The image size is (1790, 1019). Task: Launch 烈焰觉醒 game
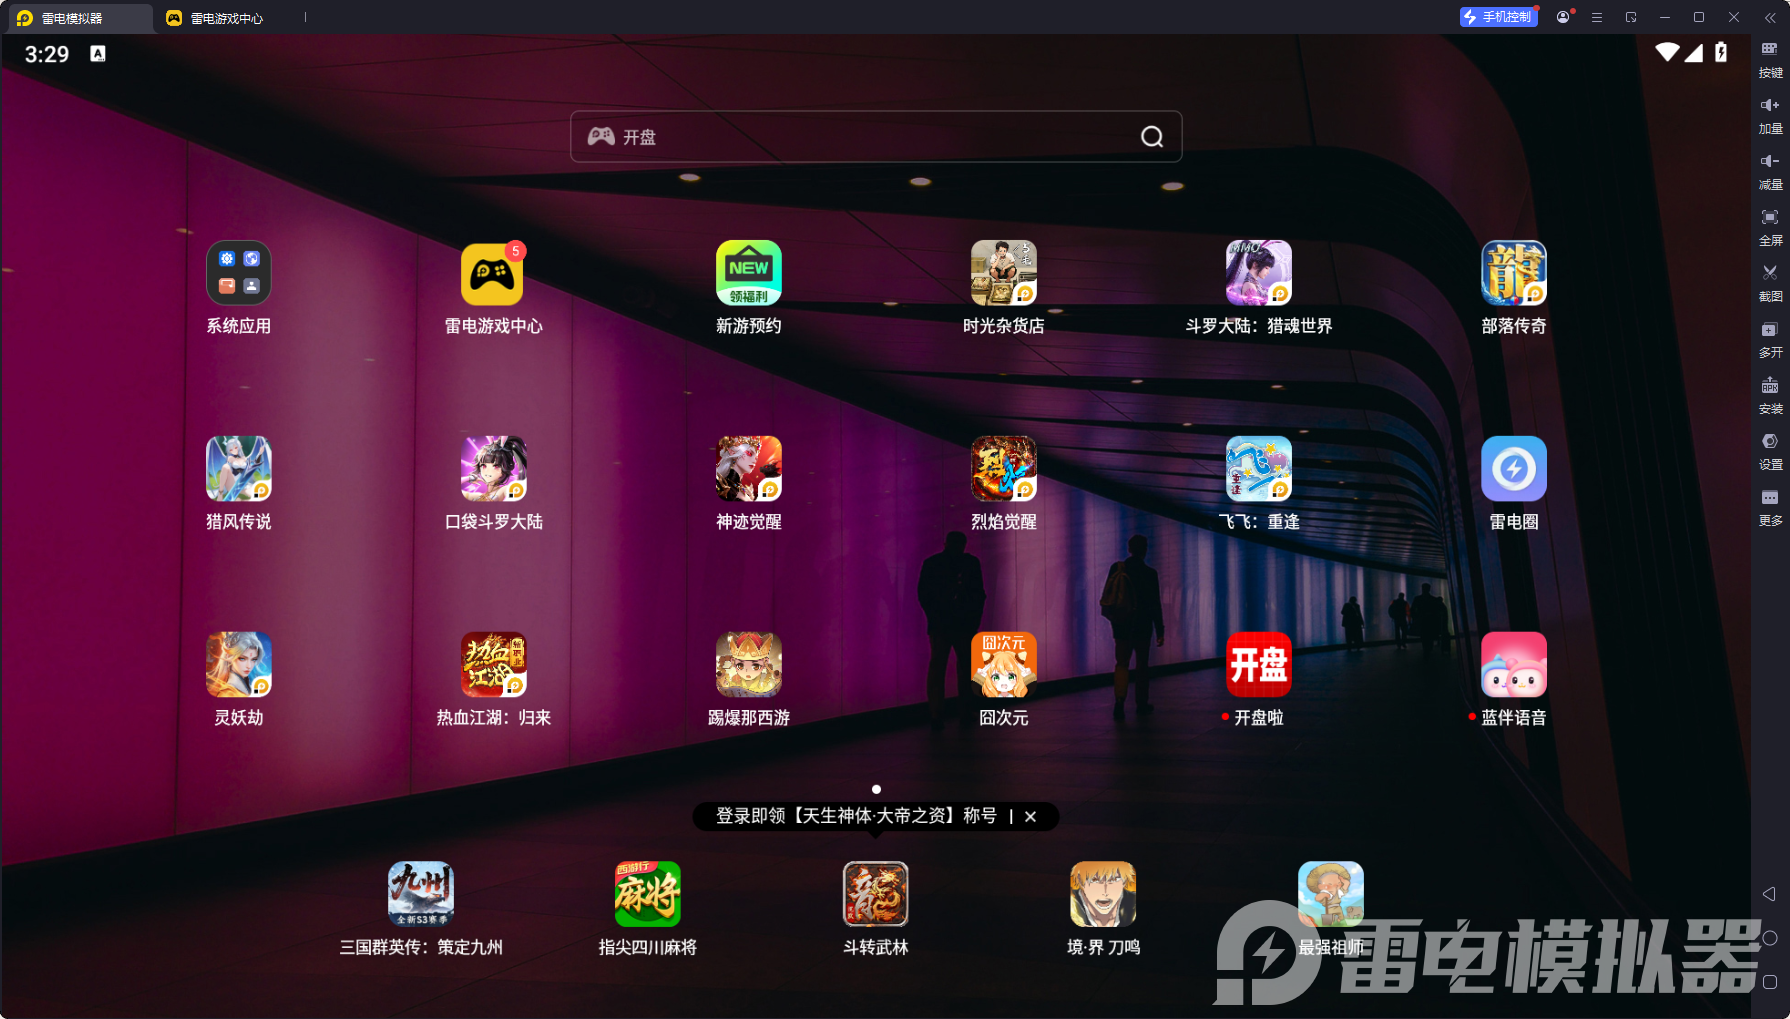click(x=1003, y=469)
